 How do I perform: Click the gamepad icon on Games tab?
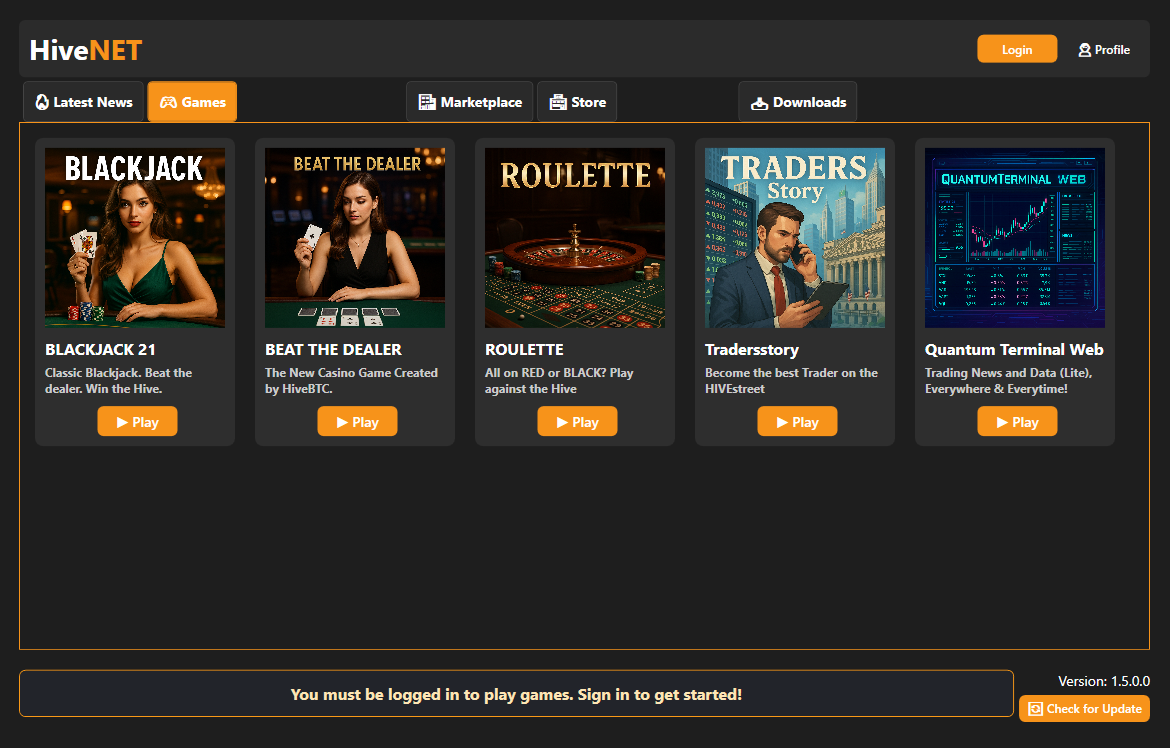tap(168, 102)
